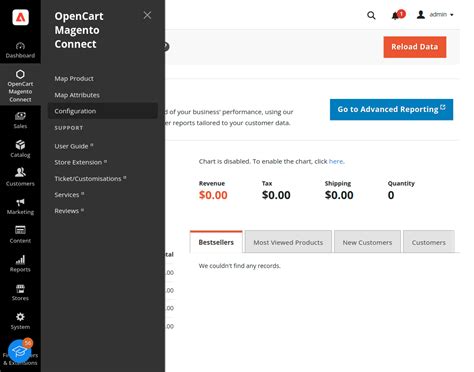The image size is (474, 372).
Task: Open the User Guide link
Action: pyautogui.click(x=74, y=146)
